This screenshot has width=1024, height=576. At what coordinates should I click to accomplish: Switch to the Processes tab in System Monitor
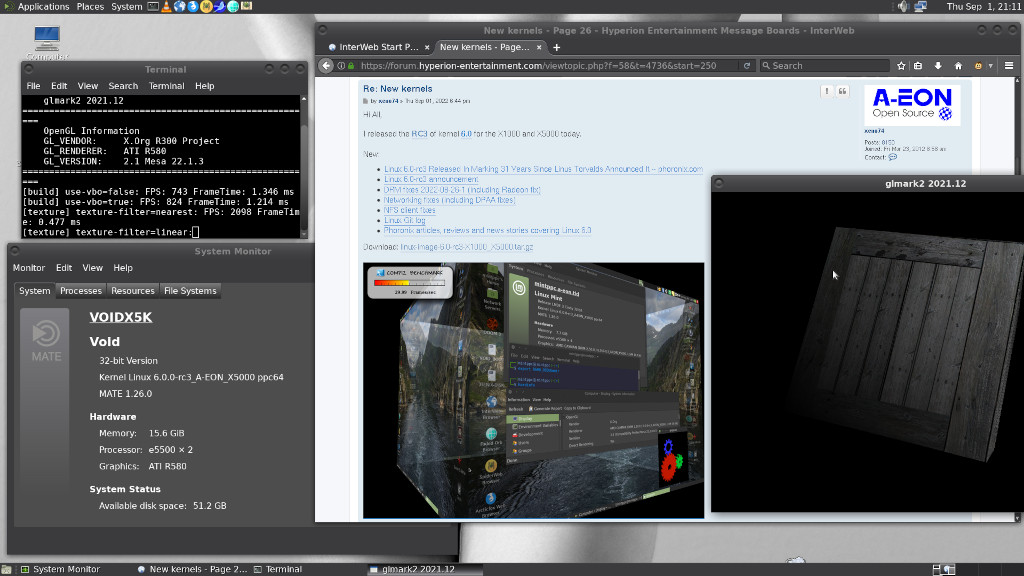click(x=81, y=291)
